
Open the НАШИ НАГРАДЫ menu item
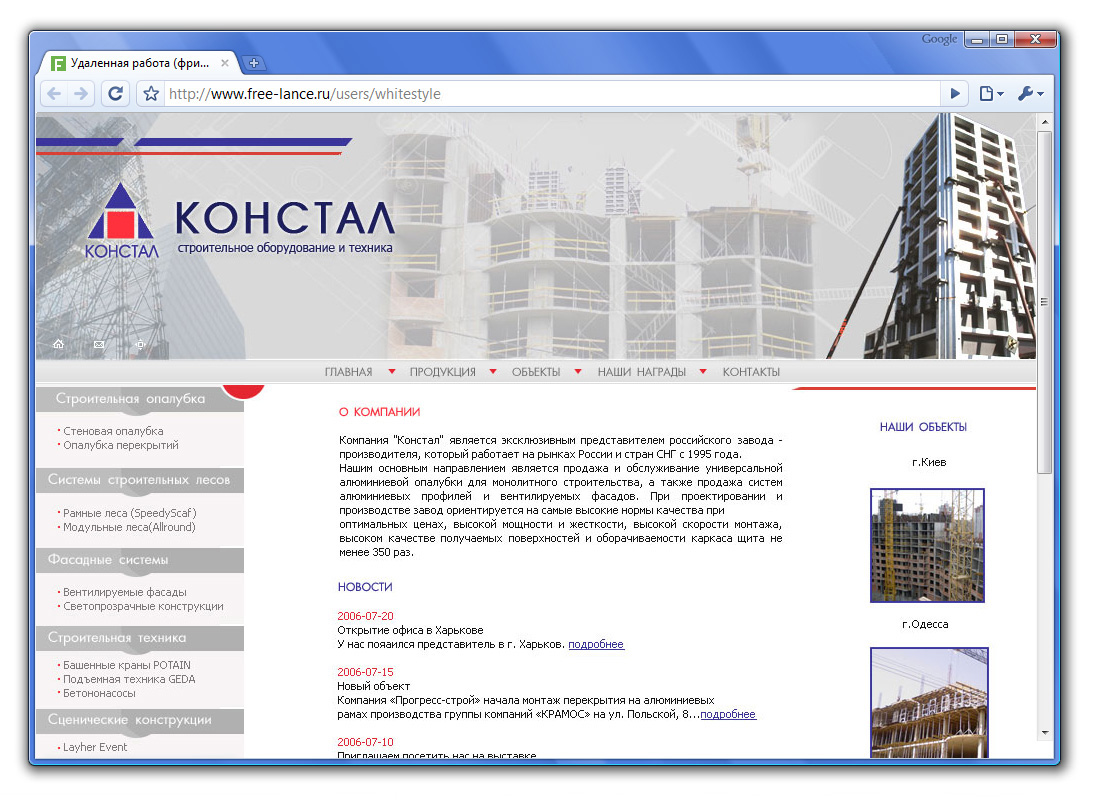point(641,372)
